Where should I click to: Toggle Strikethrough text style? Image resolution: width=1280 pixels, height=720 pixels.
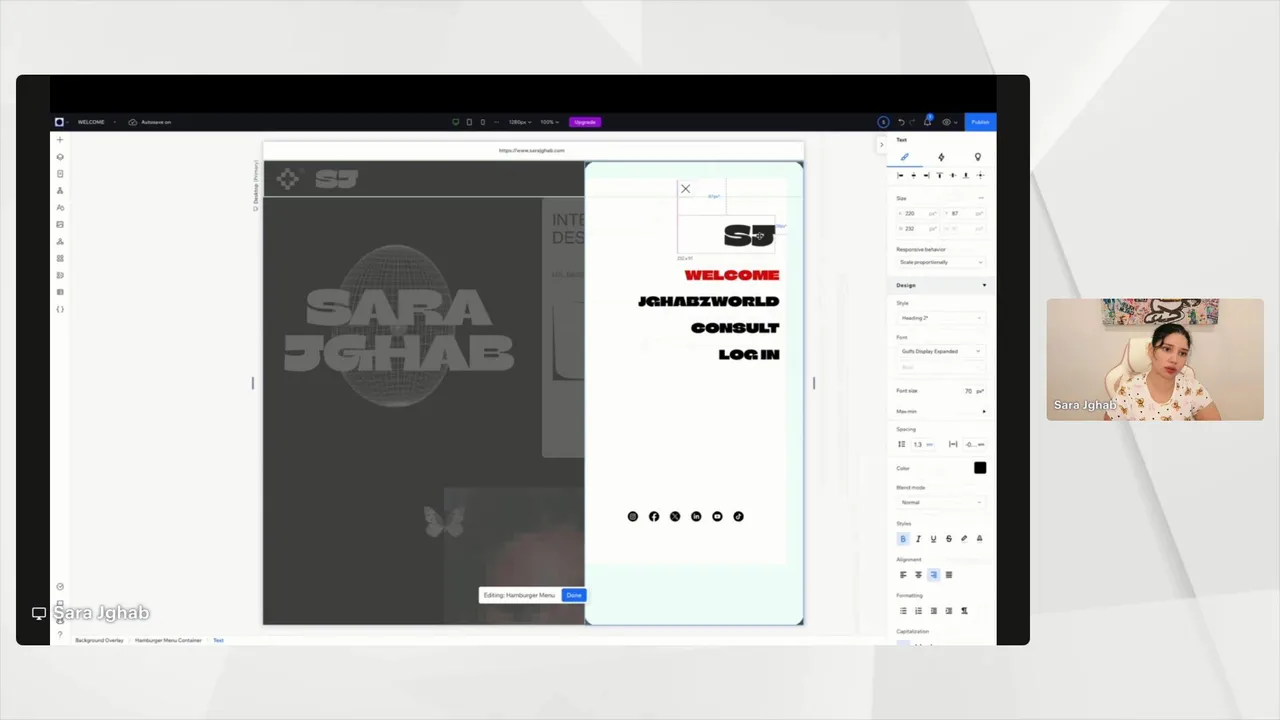point(948,539)
